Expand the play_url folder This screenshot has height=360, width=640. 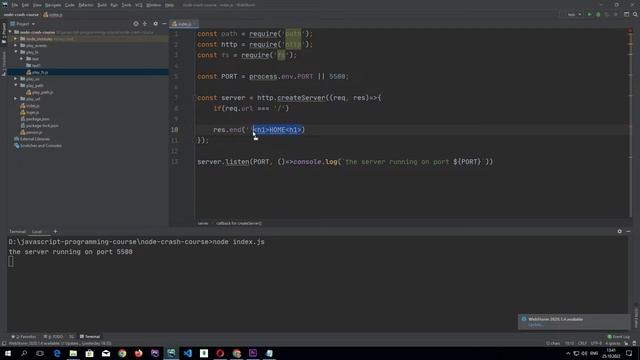click(x=16, y=99)
